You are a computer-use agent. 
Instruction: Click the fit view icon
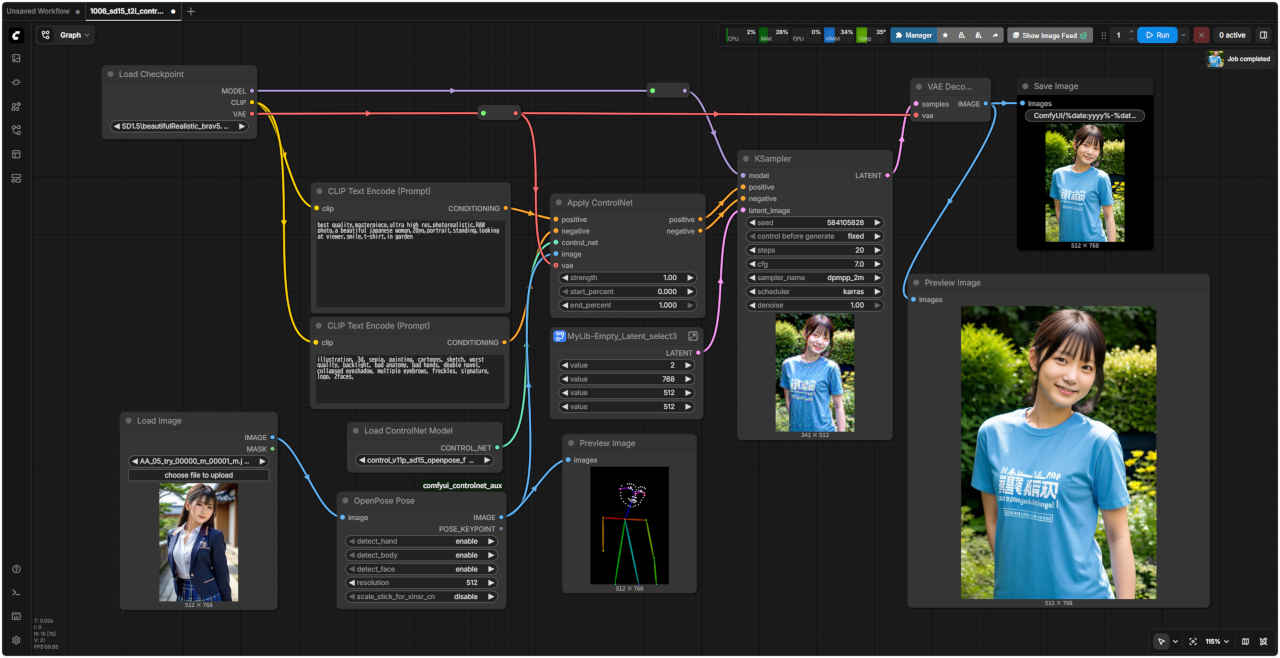(1193, 641)
